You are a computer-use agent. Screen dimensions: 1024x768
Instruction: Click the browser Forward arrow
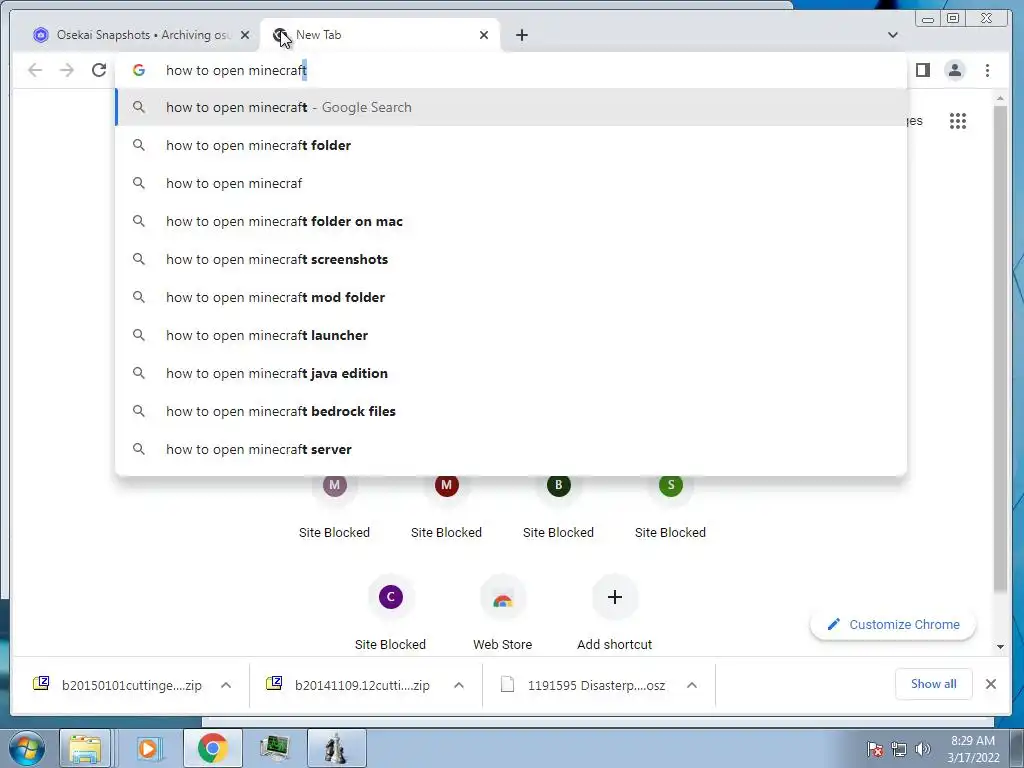pos(67,70)
